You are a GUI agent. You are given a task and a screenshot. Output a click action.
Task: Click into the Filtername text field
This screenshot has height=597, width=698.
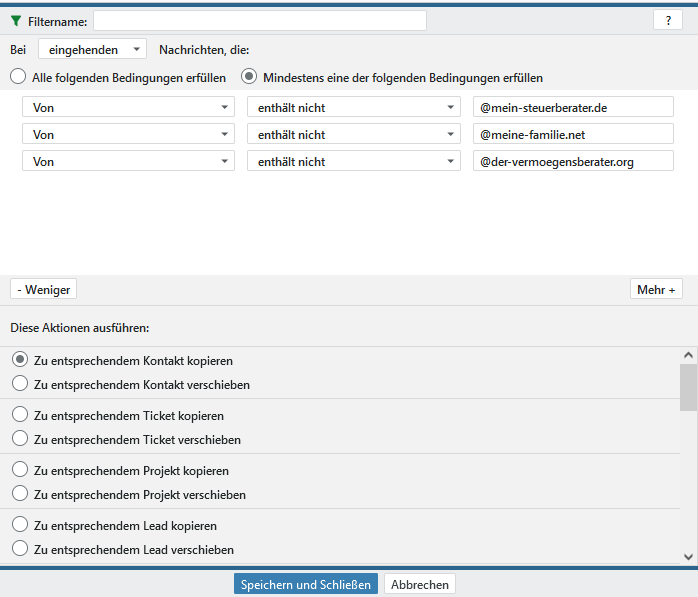click(259, 21)
